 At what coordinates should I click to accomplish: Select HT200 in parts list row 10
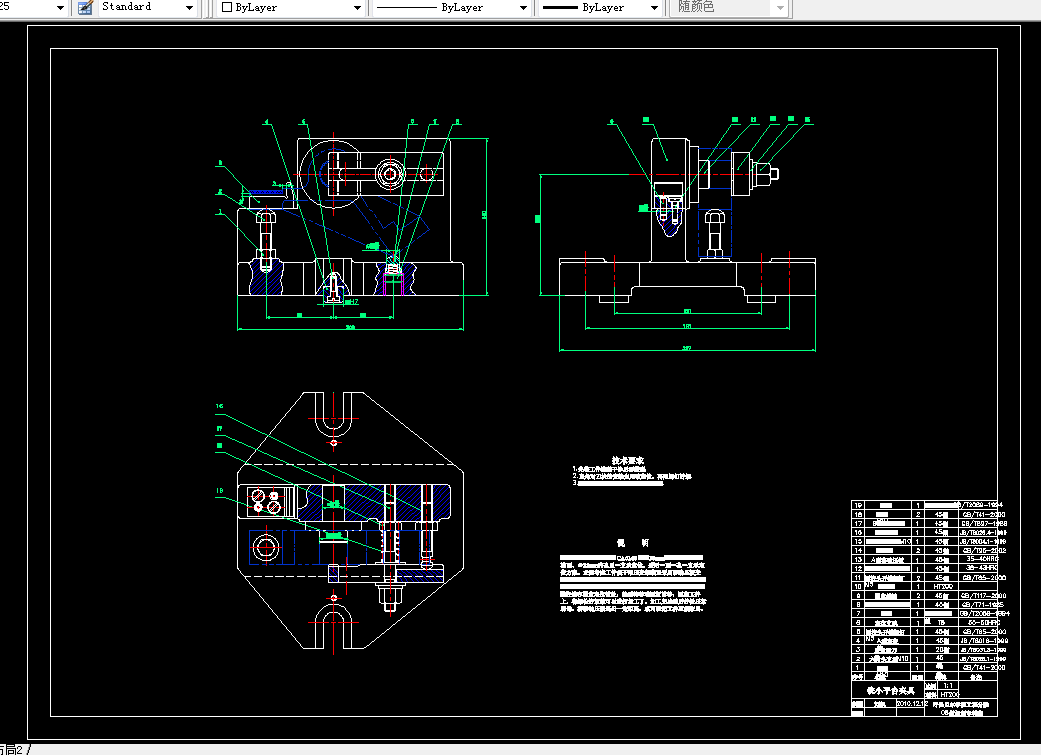click(x=943, y=586)
